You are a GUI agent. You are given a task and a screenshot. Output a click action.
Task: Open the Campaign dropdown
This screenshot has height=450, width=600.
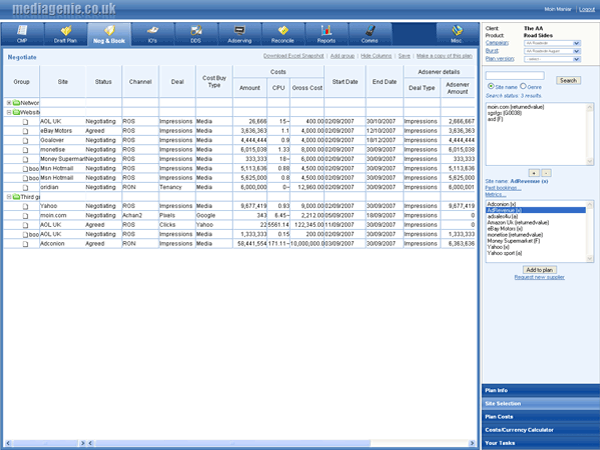(x=552, y=43)
